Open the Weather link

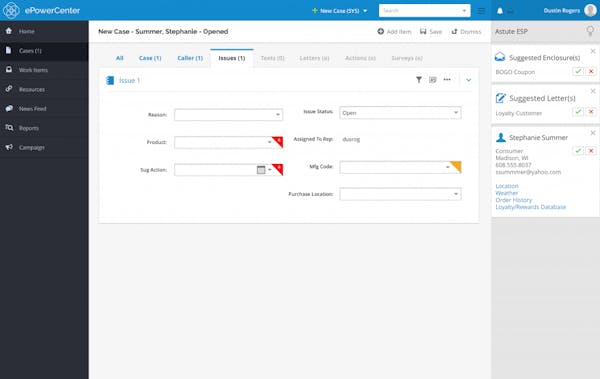click(x=507, y=193)
